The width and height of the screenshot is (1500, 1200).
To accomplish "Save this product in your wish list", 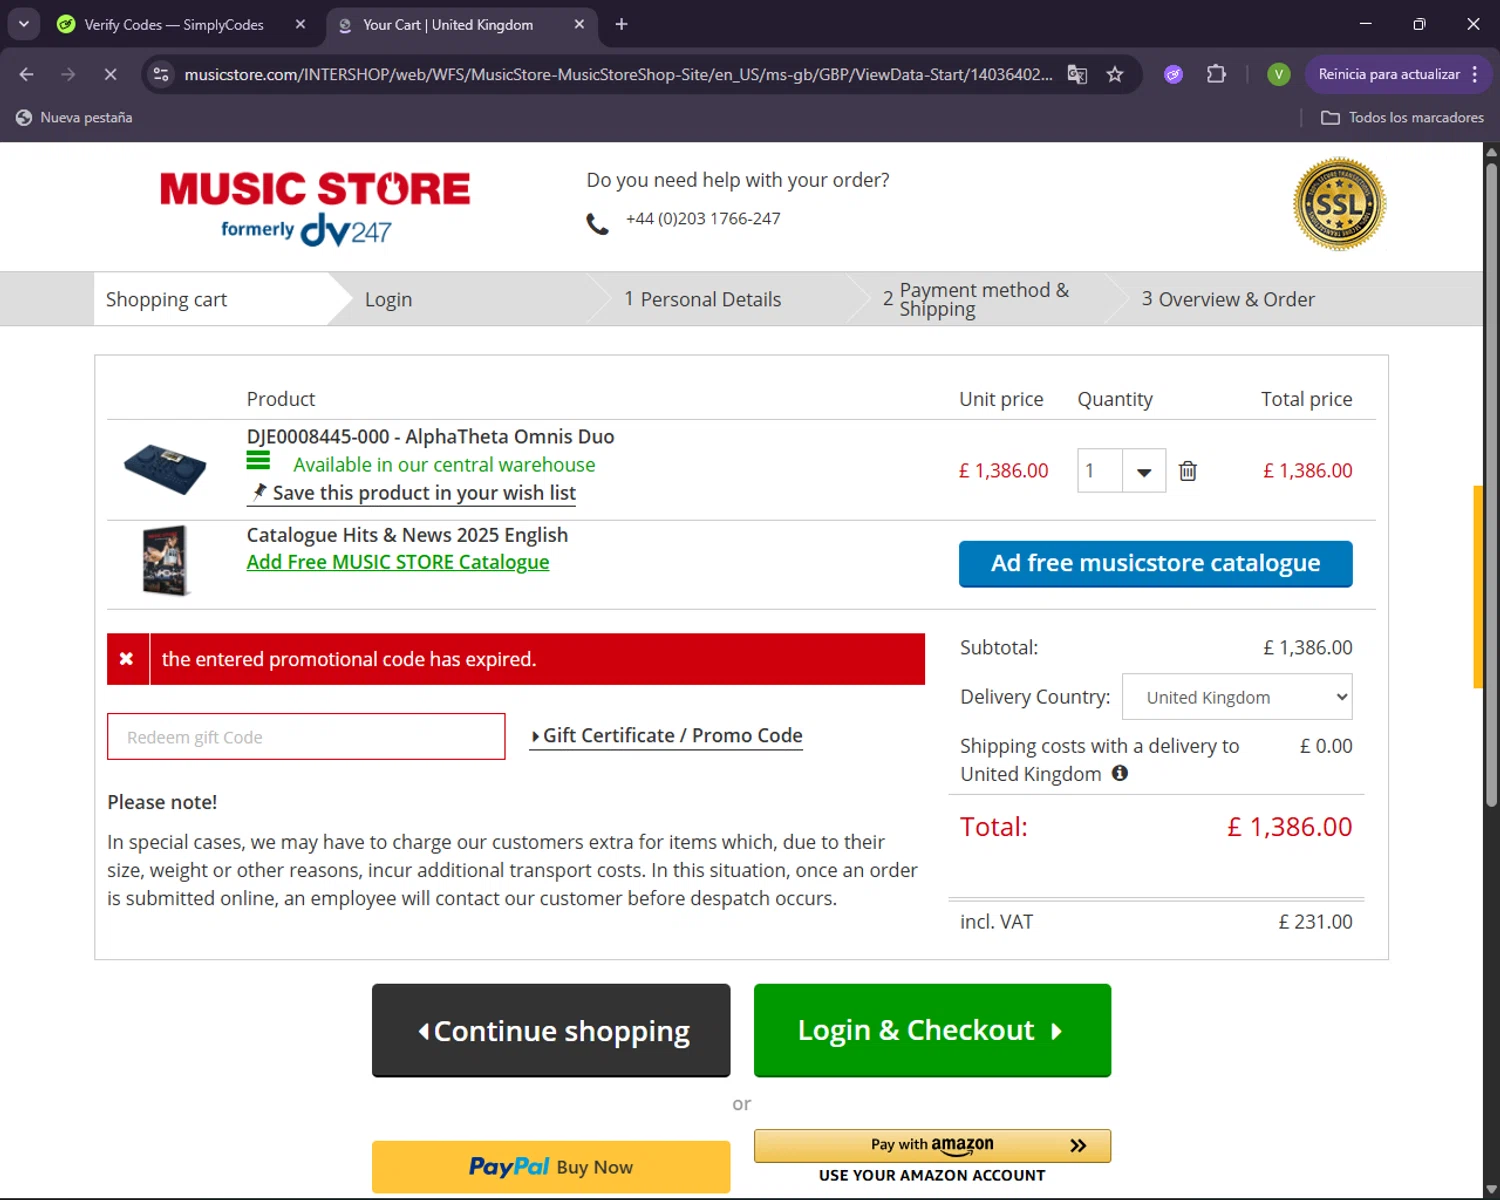I will click(x=412, y=493).
